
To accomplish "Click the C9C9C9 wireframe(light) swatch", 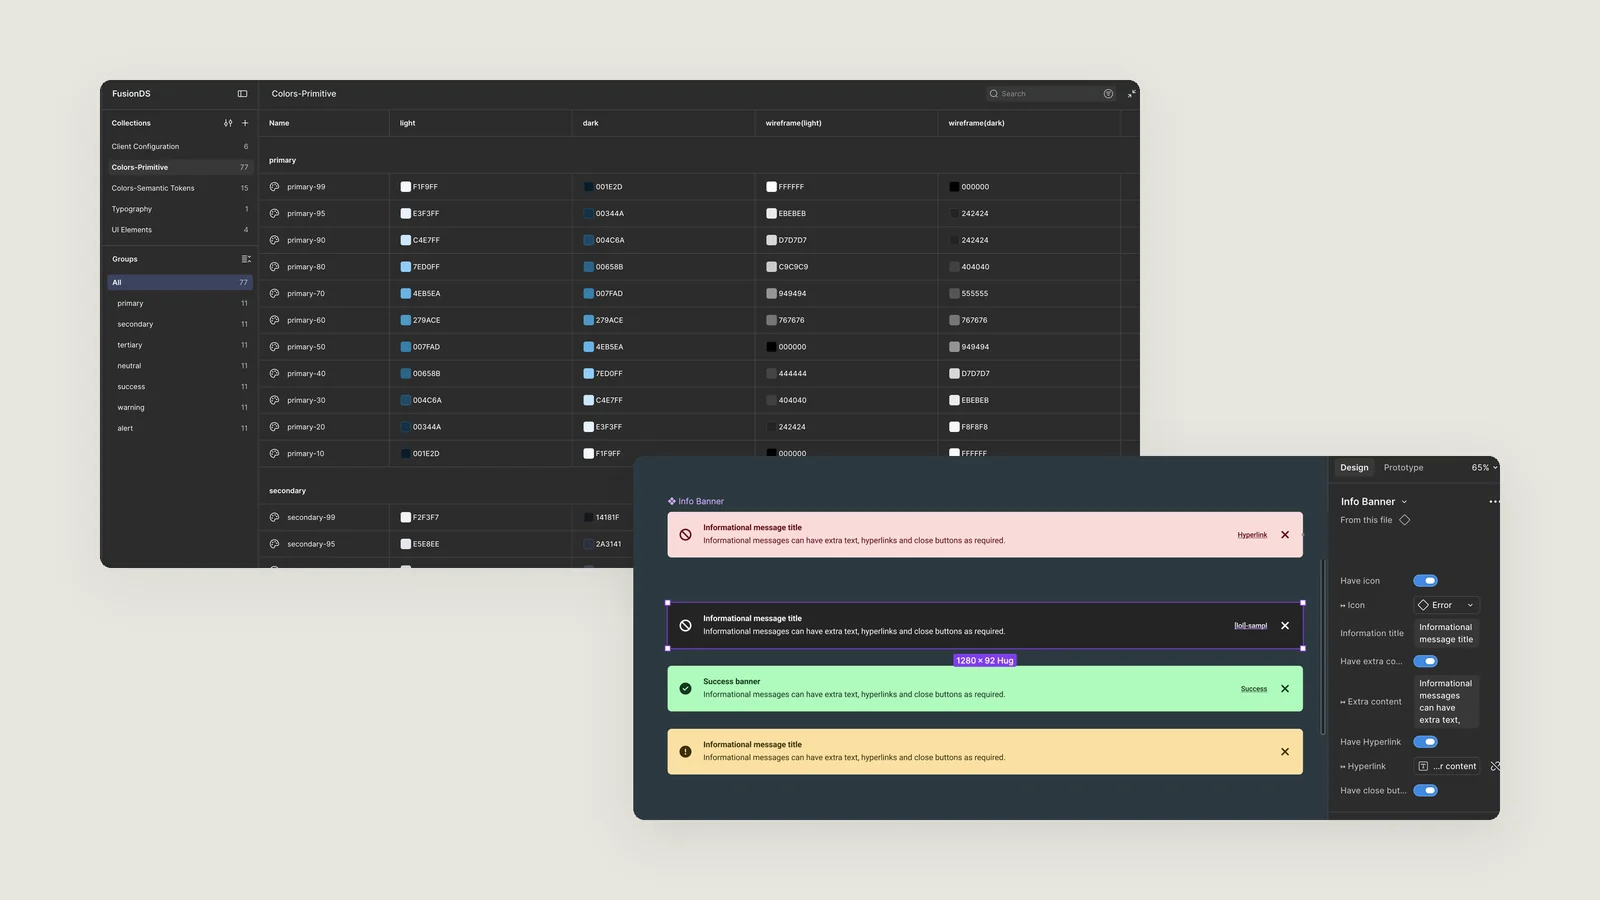I will coord(772,267).
